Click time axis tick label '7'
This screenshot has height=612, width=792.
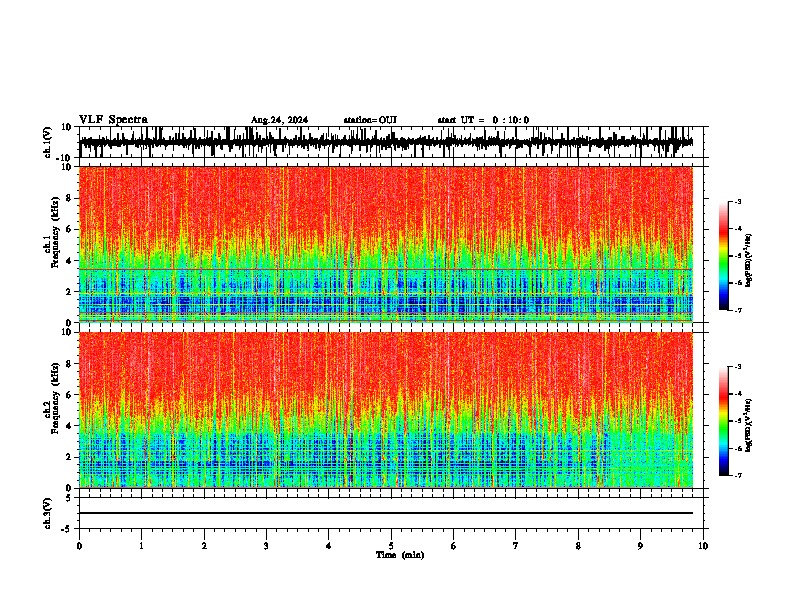pos(516,546)
